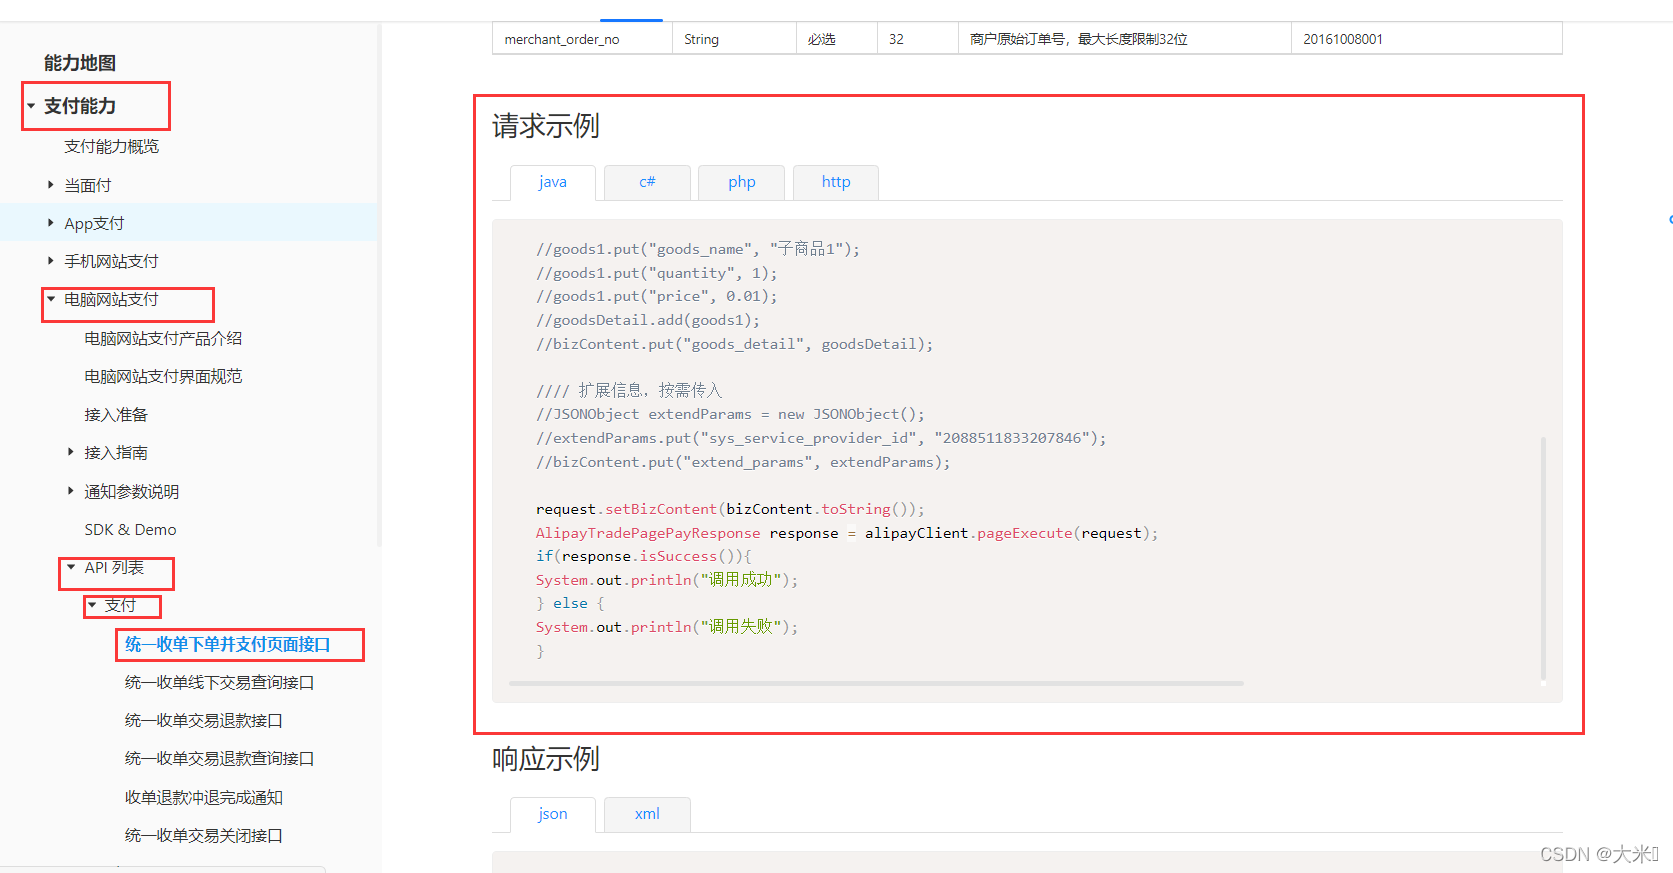
Task: Click the println("调用失败") code line
Action: [667, 627]
